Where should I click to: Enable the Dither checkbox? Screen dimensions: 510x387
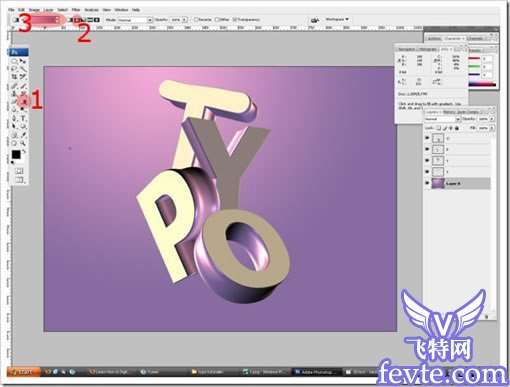point(217,20)
